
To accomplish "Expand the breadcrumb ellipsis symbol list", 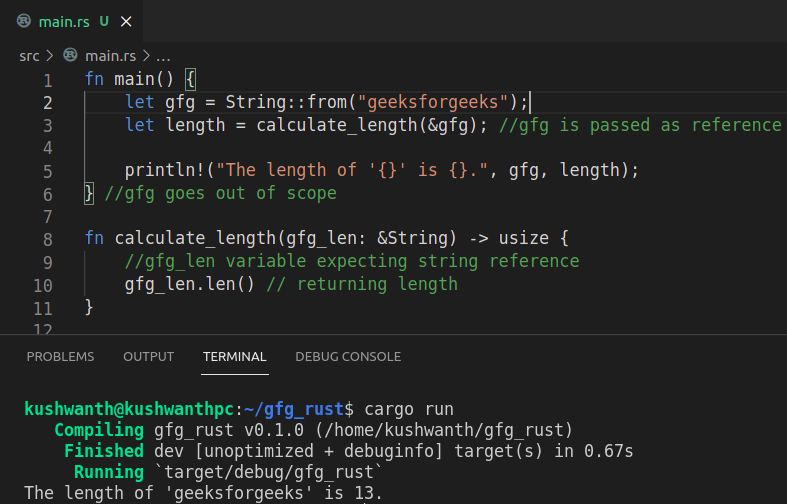I will (163, 56).
